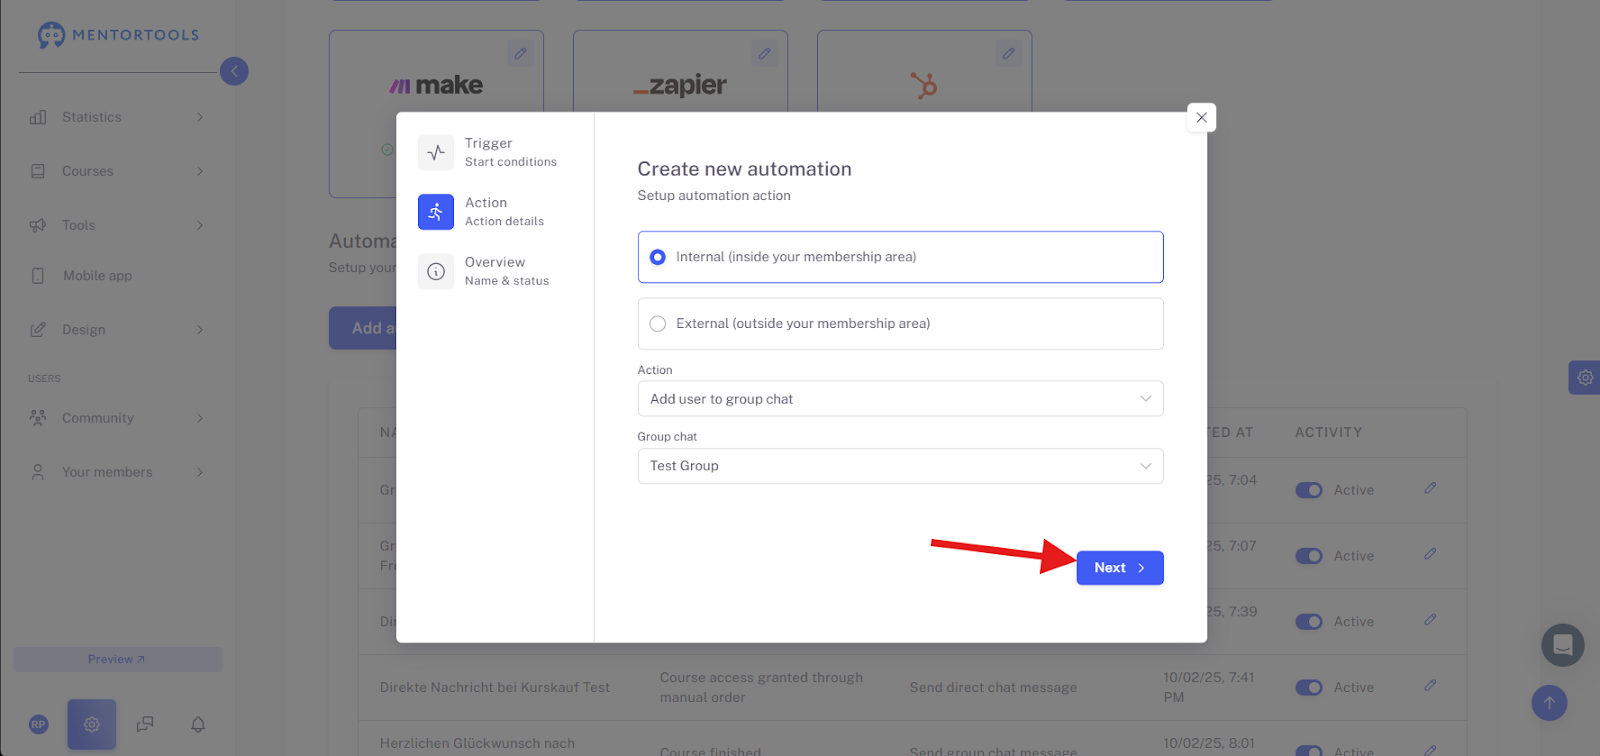
Task: Select the External membership area radio option
Action: pyautogui.click(x=900, y=324)
